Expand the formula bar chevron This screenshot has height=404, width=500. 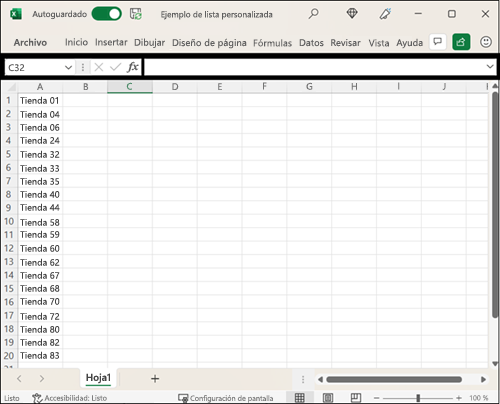490,67
